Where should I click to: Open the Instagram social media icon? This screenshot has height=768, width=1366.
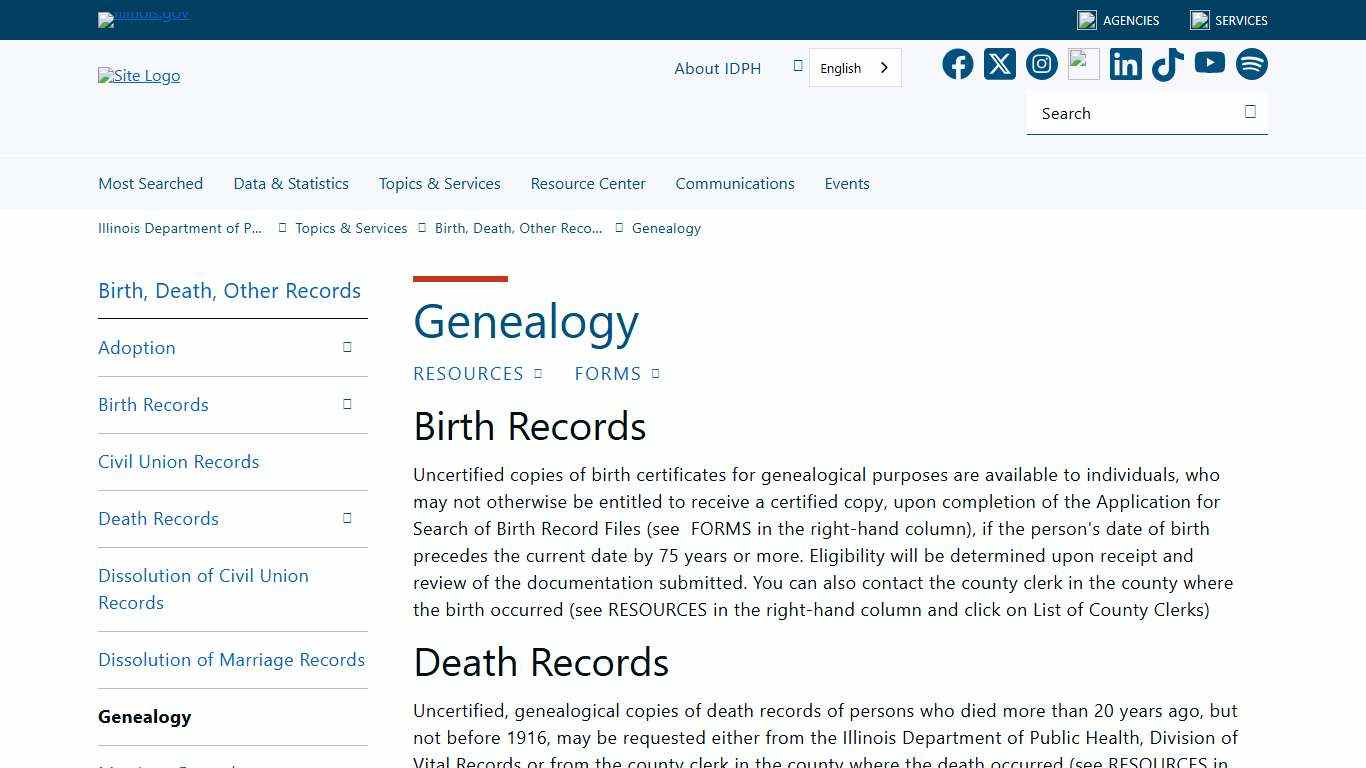point(1041,64)
